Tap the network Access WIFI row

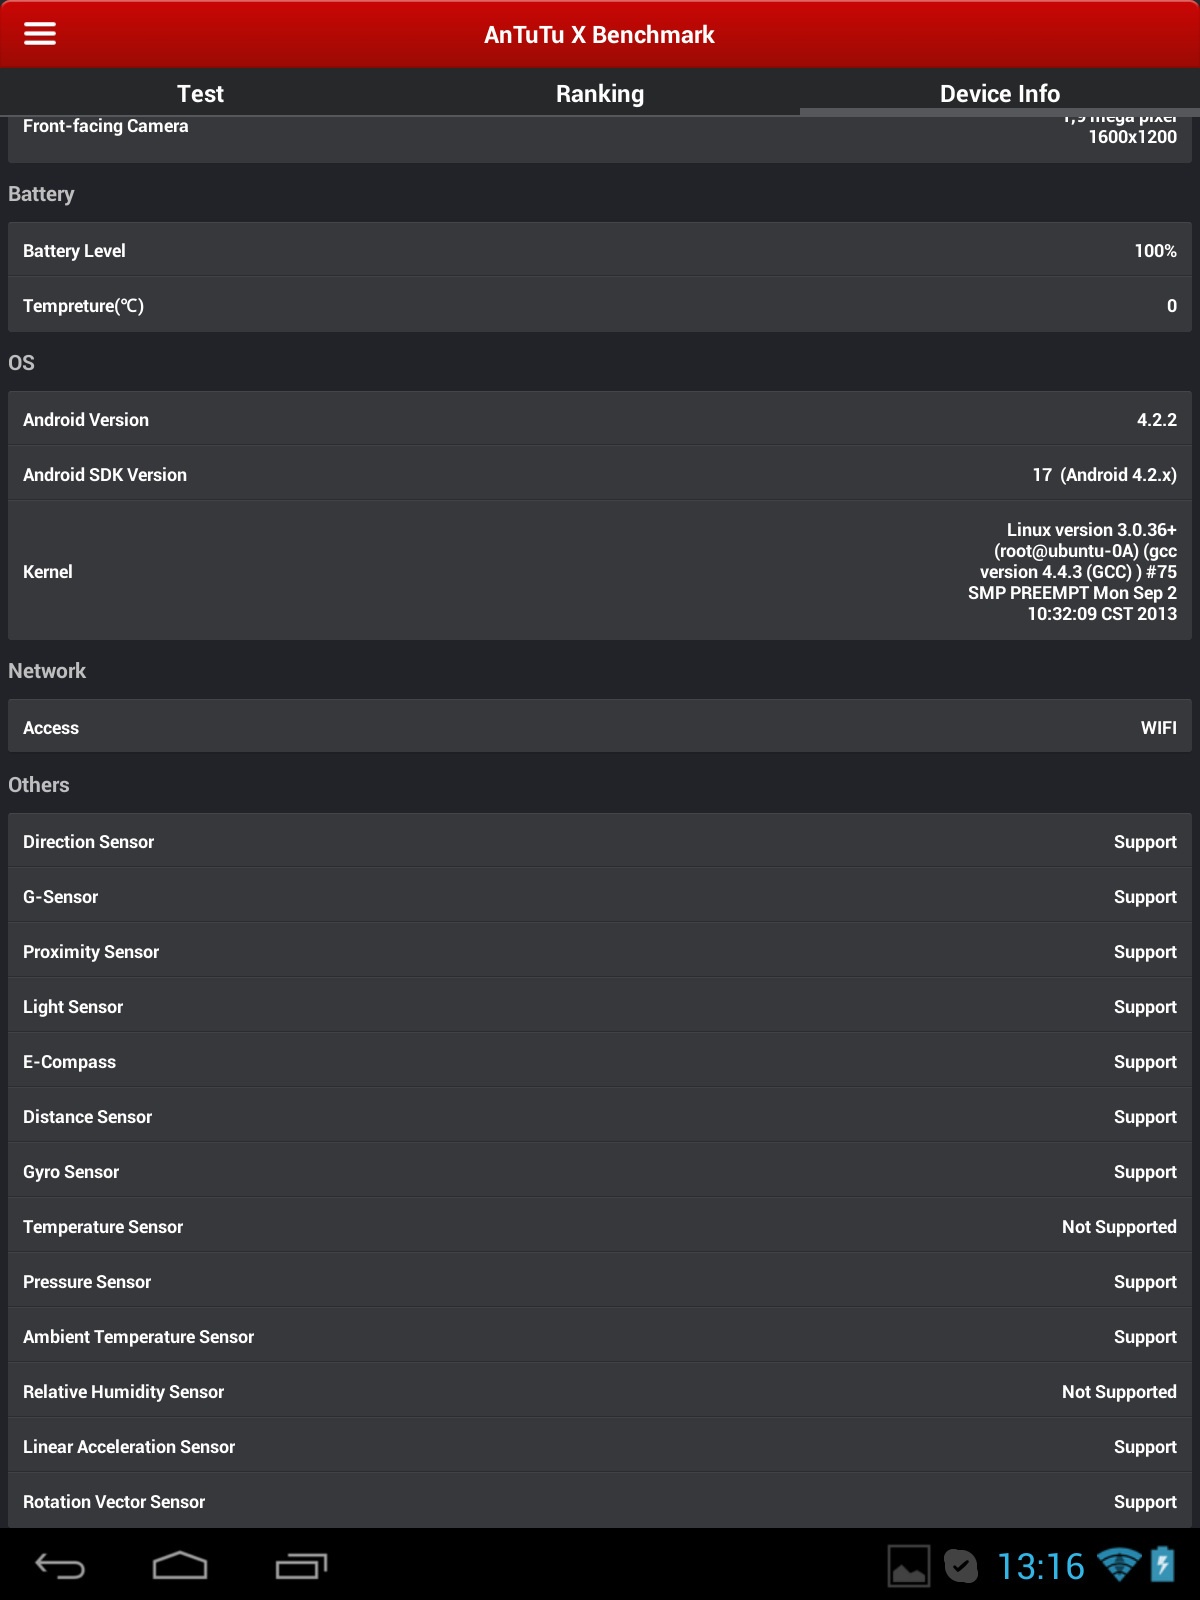(x=600, y=728)
